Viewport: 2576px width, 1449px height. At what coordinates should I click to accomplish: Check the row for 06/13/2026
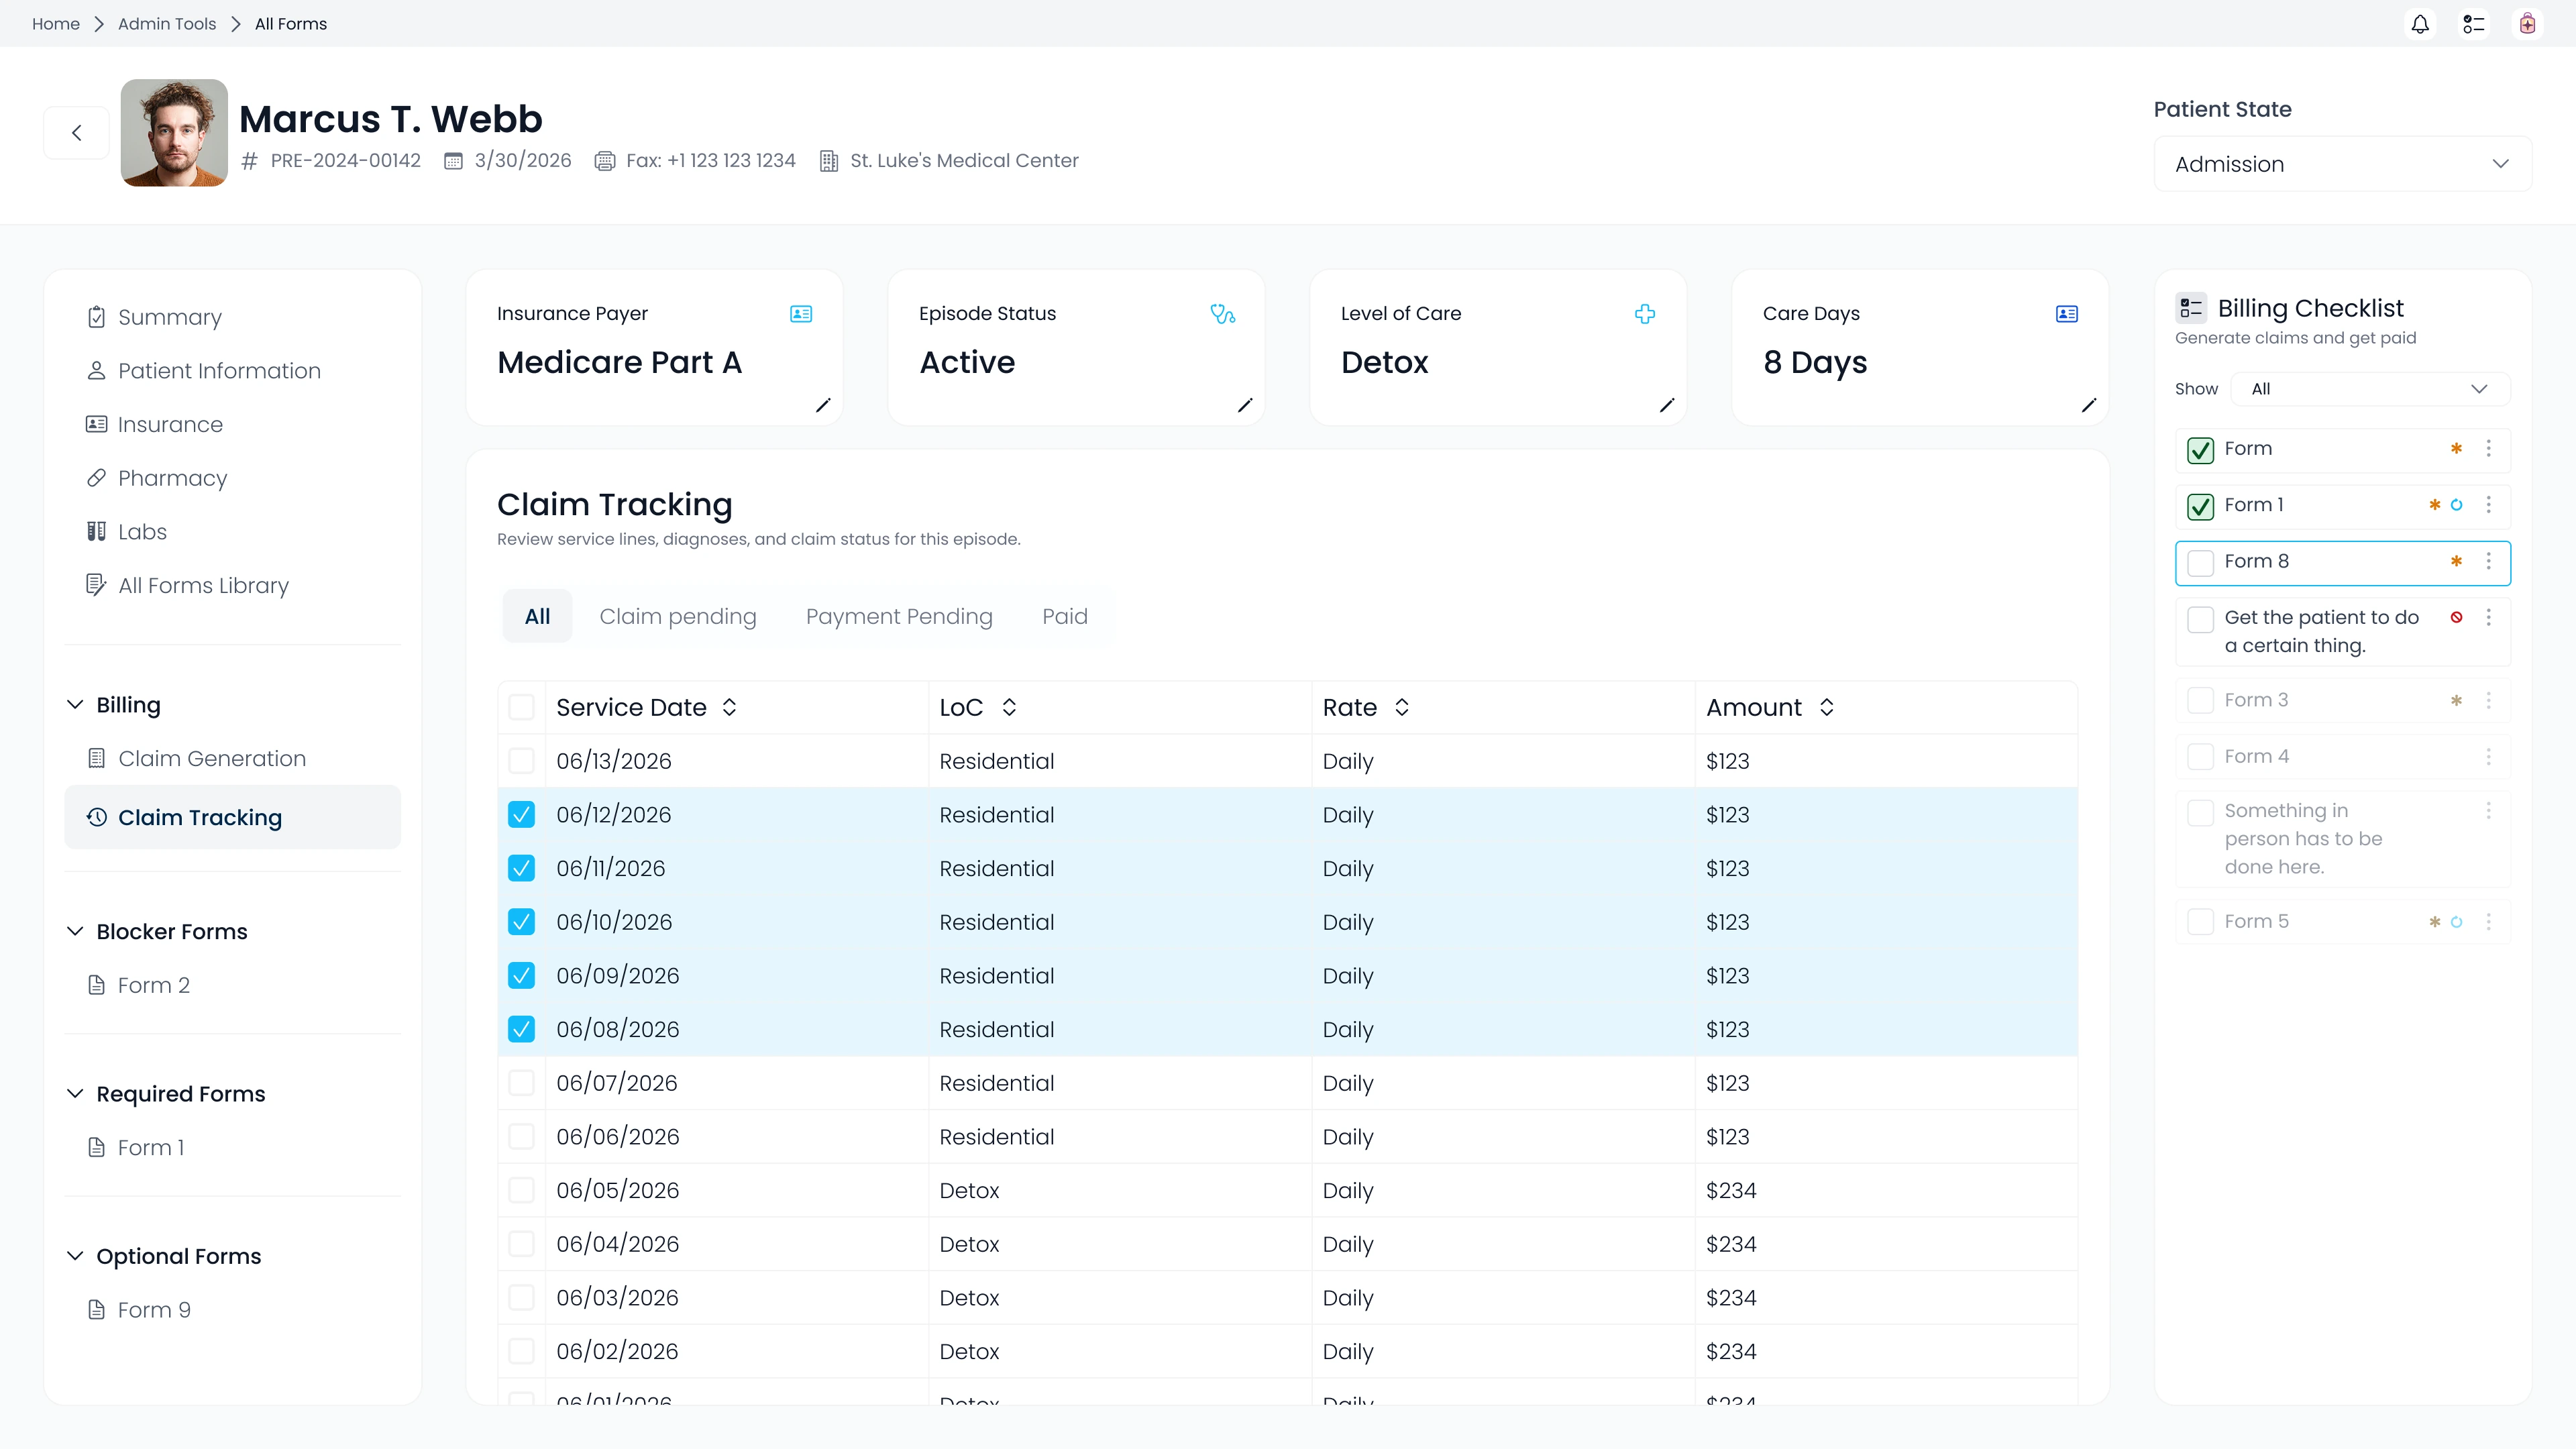(x=521, y=761)
